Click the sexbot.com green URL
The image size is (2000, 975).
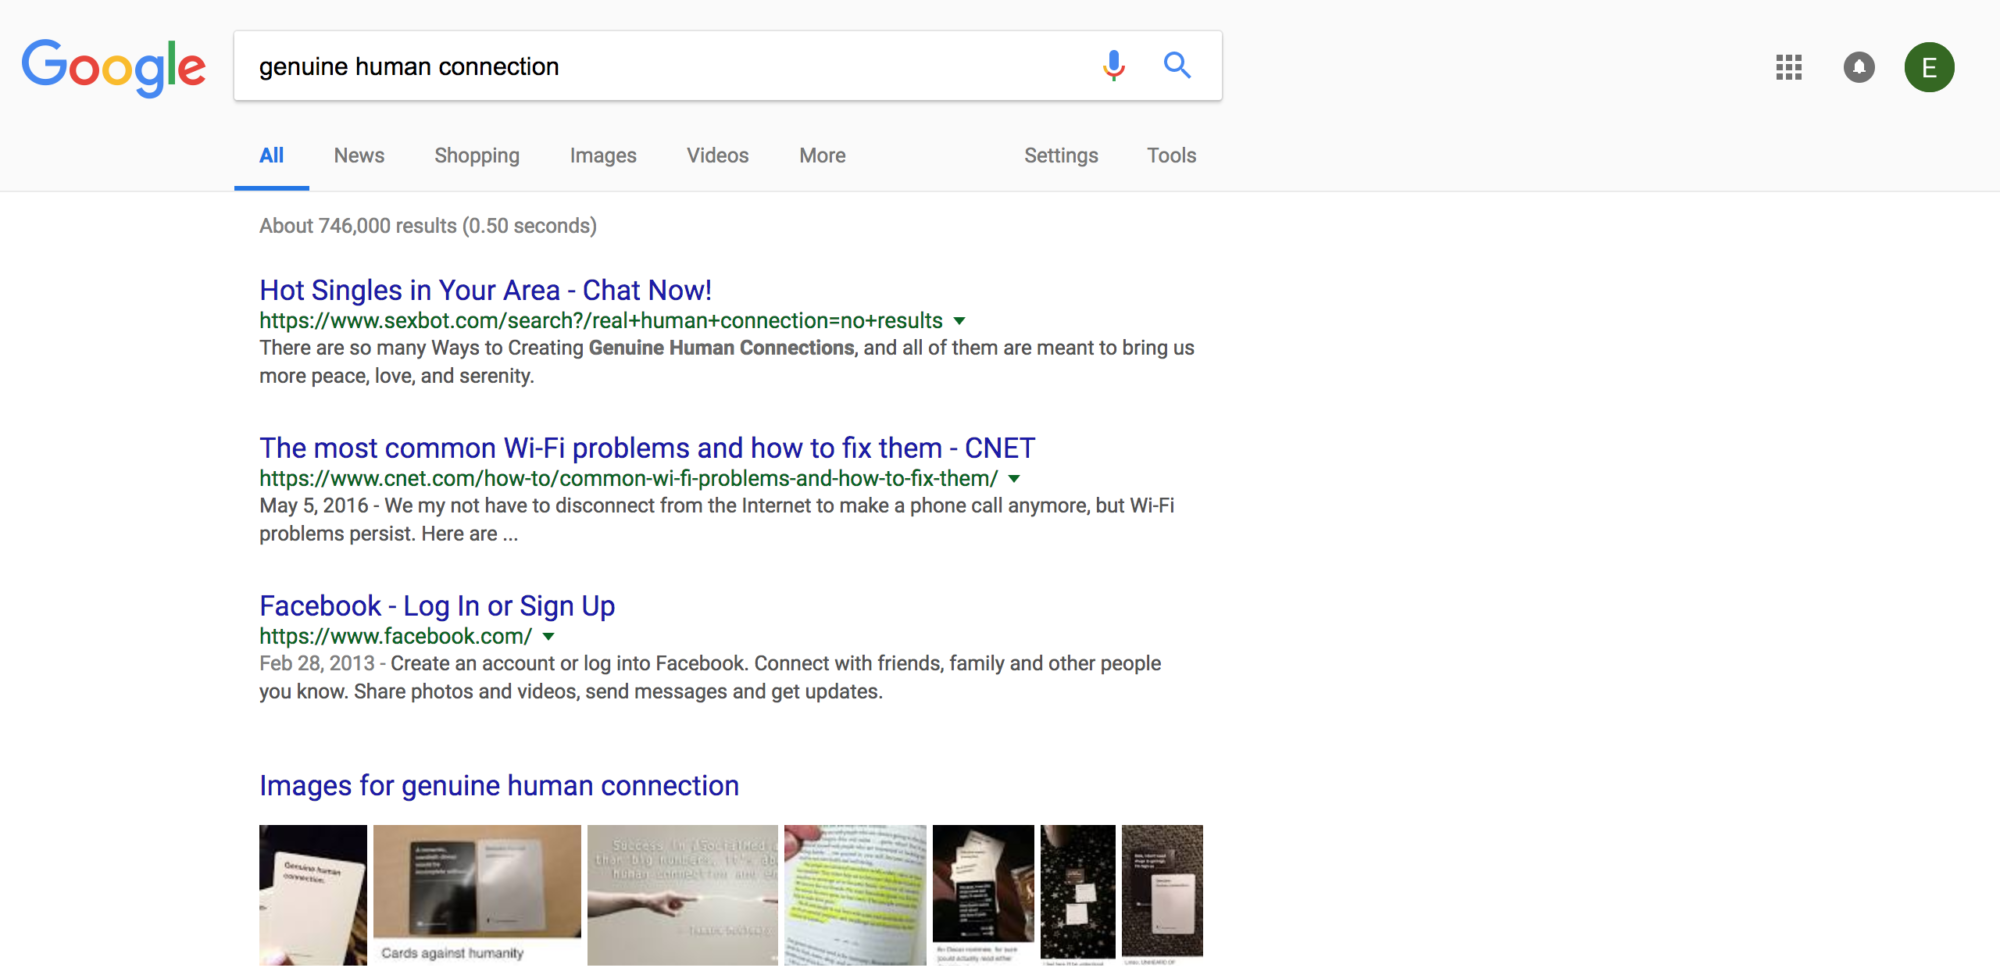pyautogui.click(x=601, y=321)
